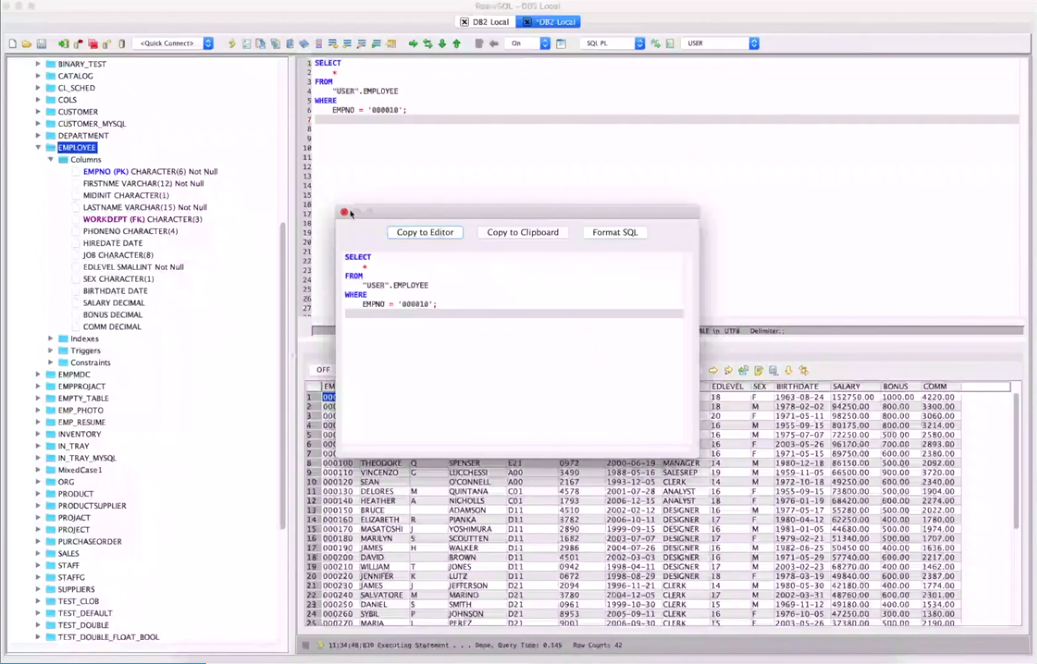The height and width of the screenshot is (664, 1037).
Task: Collapse the EMPLOYEE table tree node
Action: click(x=39, y=148)
